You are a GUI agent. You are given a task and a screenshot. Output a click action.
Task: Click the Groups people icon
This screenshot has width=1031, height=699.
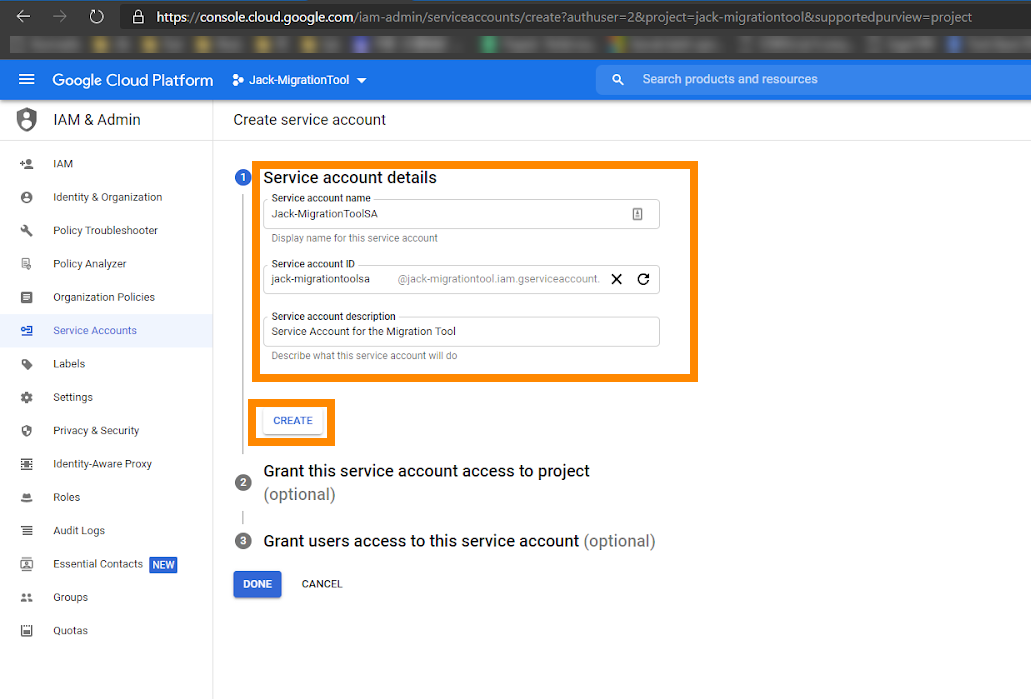point(26,597)
